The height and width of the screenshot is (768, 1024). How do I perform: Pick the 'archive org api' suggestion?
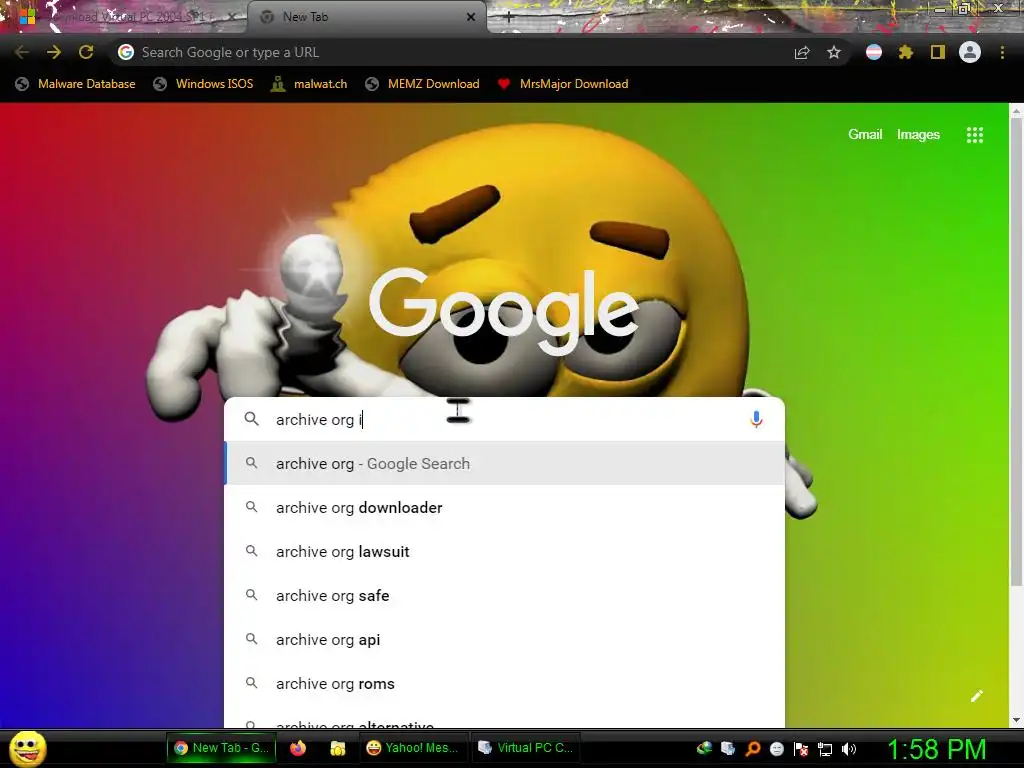point(504,640)
